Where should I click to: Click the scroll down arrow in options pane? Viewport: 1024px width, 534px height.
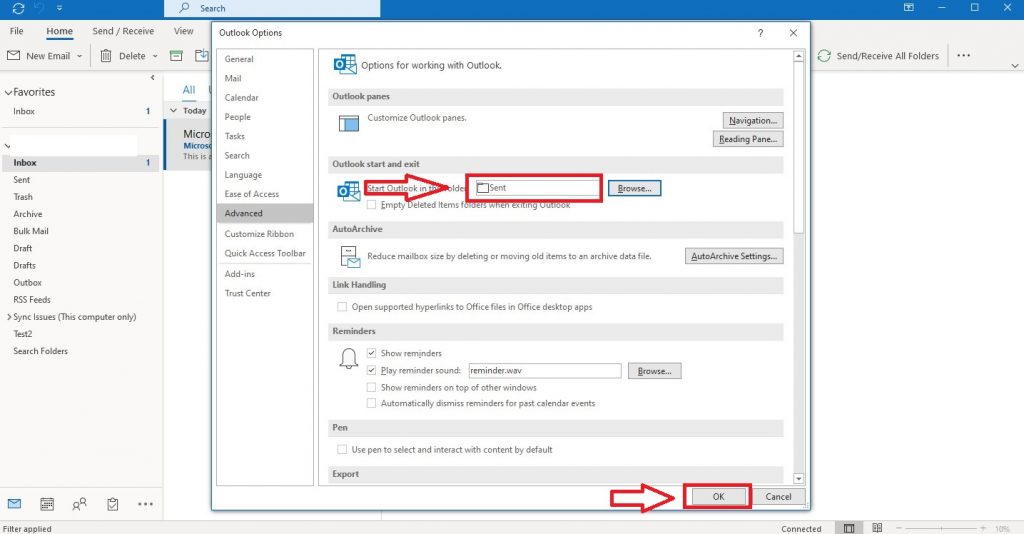[798, 479]
